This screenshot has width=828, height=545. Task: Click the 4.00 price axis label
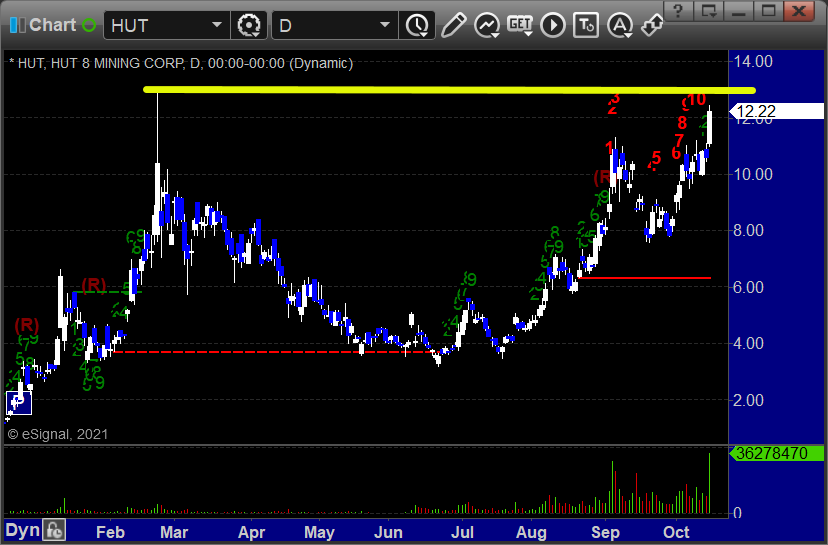pos(749,343)
